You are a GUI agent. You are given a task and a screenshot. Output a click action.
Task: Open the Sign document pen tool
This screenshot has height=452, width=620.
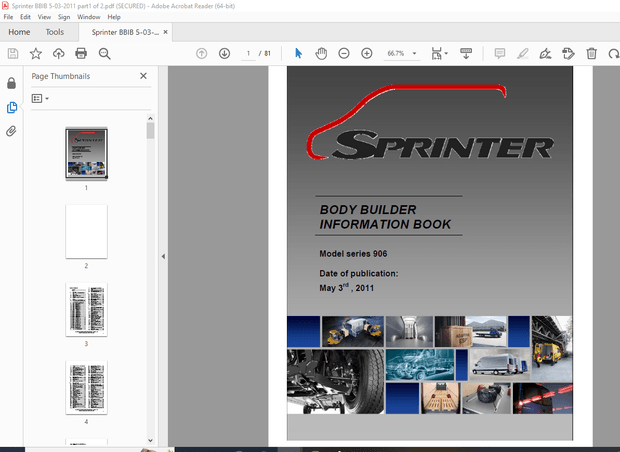546,53
